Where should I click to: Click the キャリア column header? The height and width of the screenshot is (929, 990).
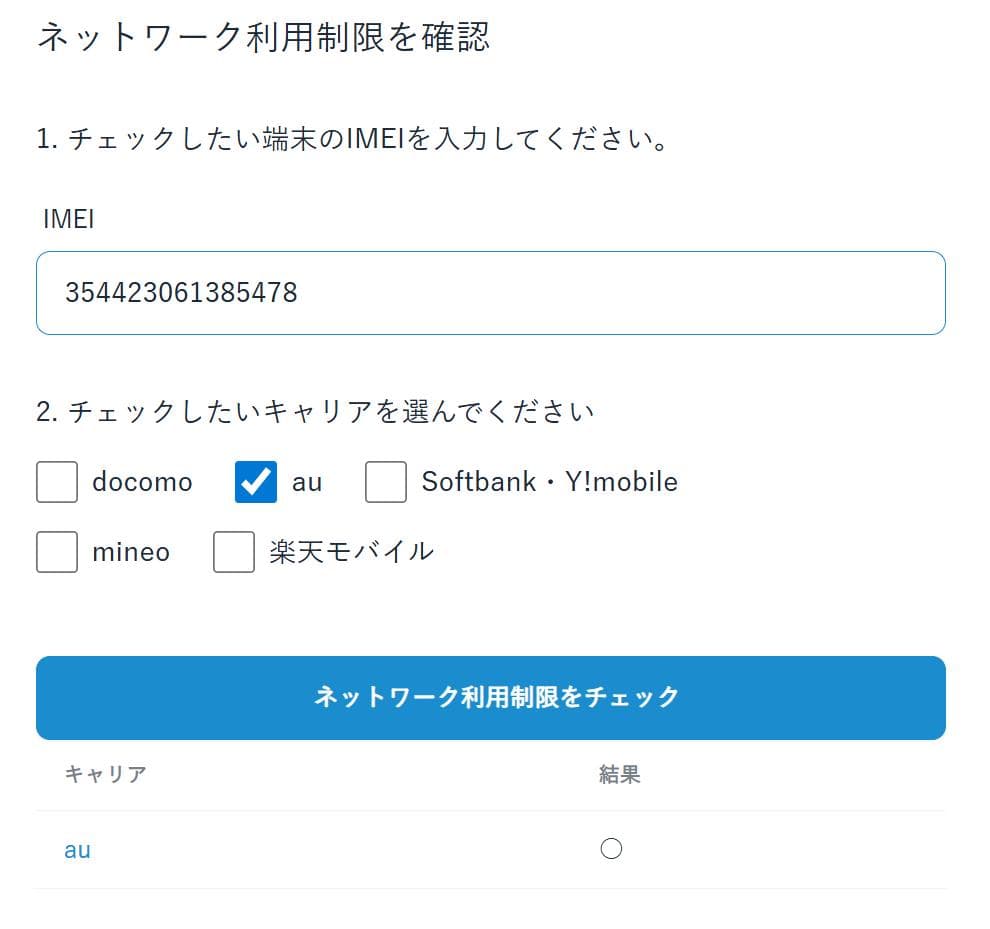tap(103, 772)
